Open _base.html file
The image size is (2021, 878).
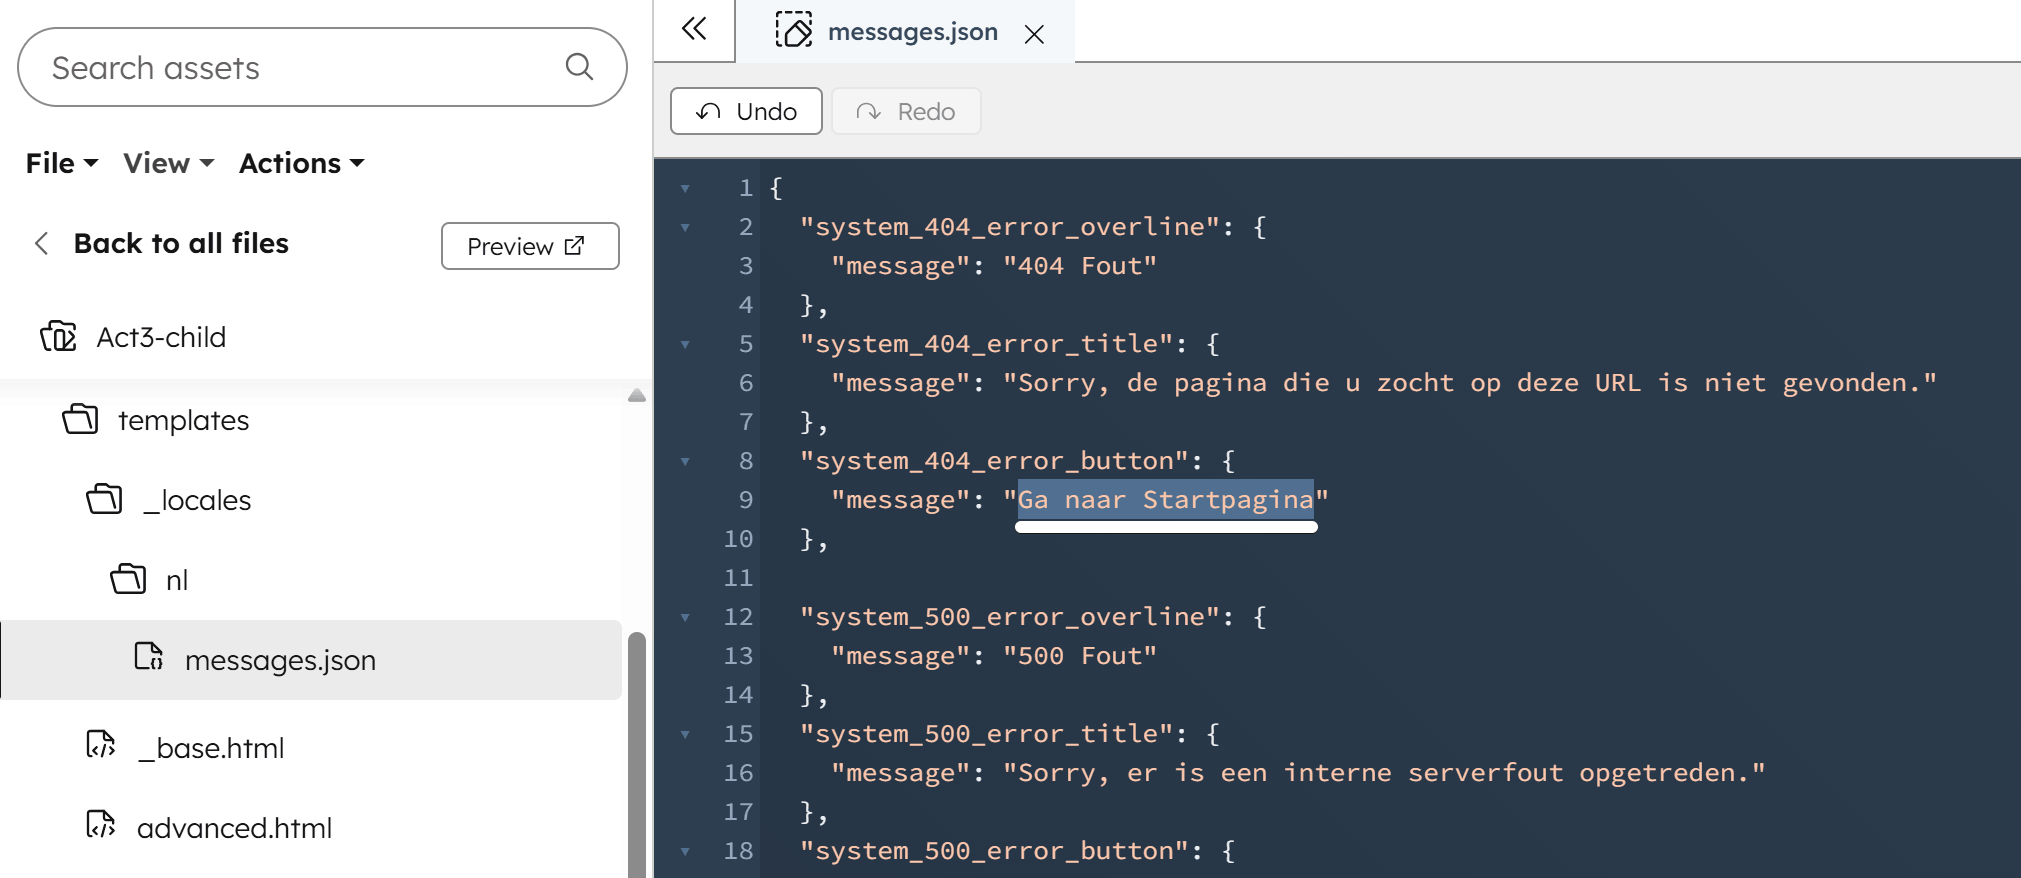[x=211, y=748]
